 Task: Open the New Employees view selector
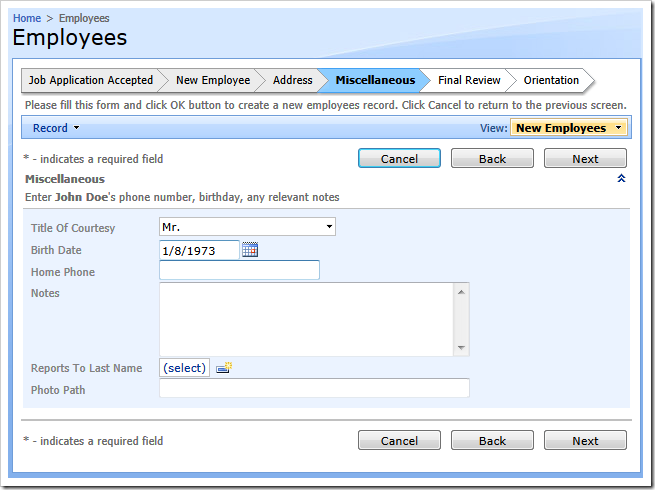pyautogui.click(x=568, y=128)
